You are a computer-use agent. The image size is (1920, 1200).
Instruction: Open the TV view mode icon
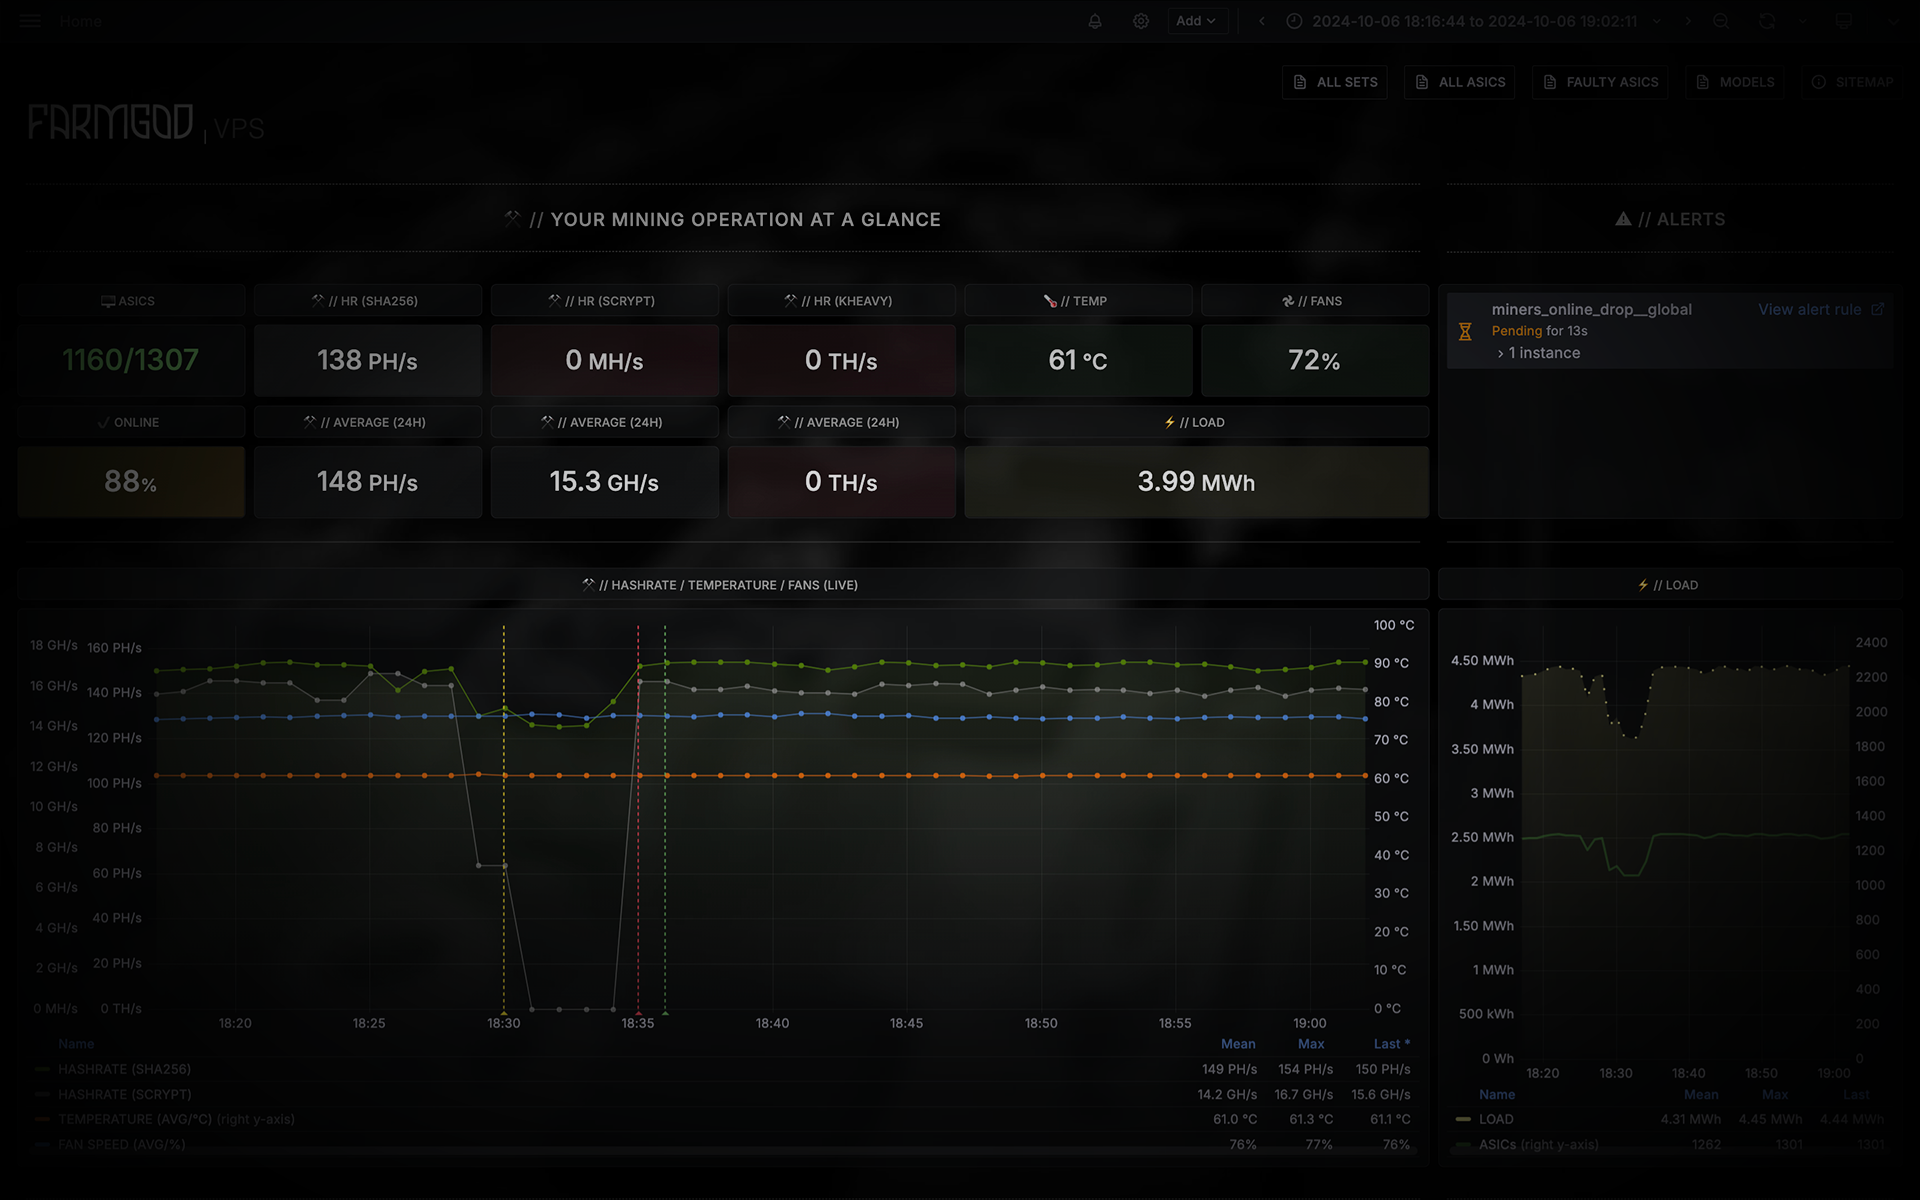click(1843, 21)
